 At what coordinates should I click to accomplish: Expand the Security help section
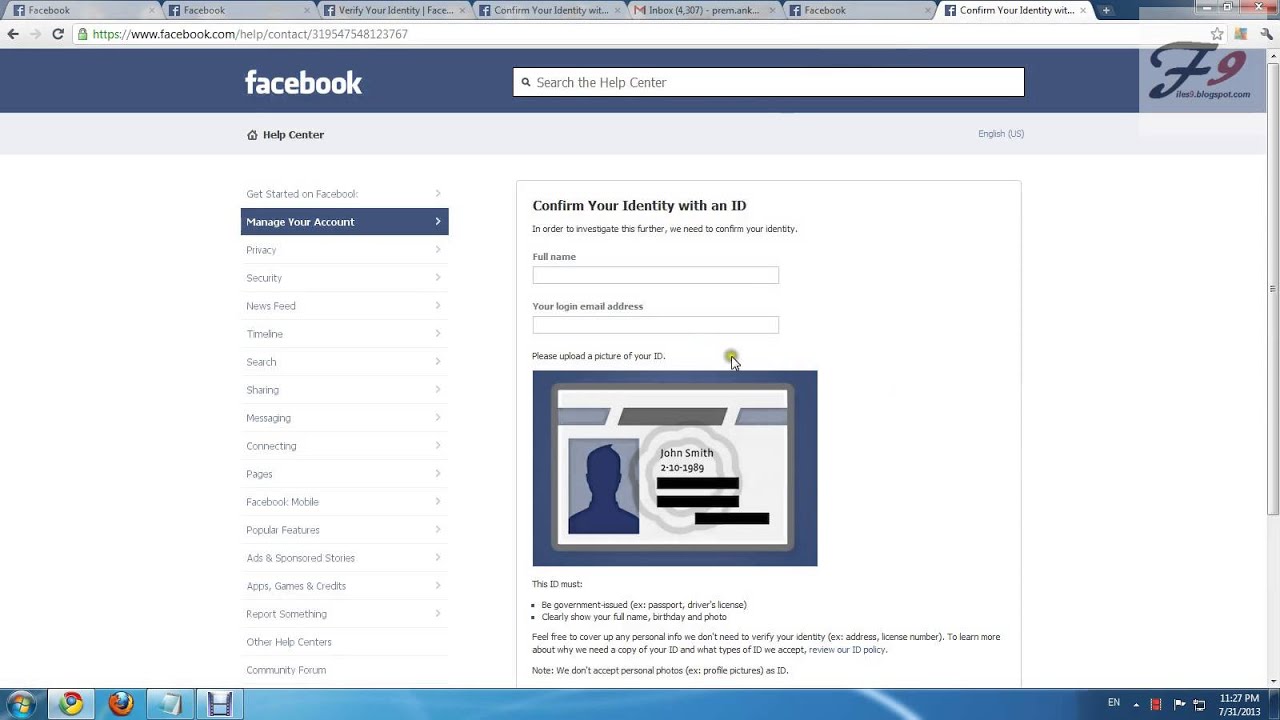[344, 278]
